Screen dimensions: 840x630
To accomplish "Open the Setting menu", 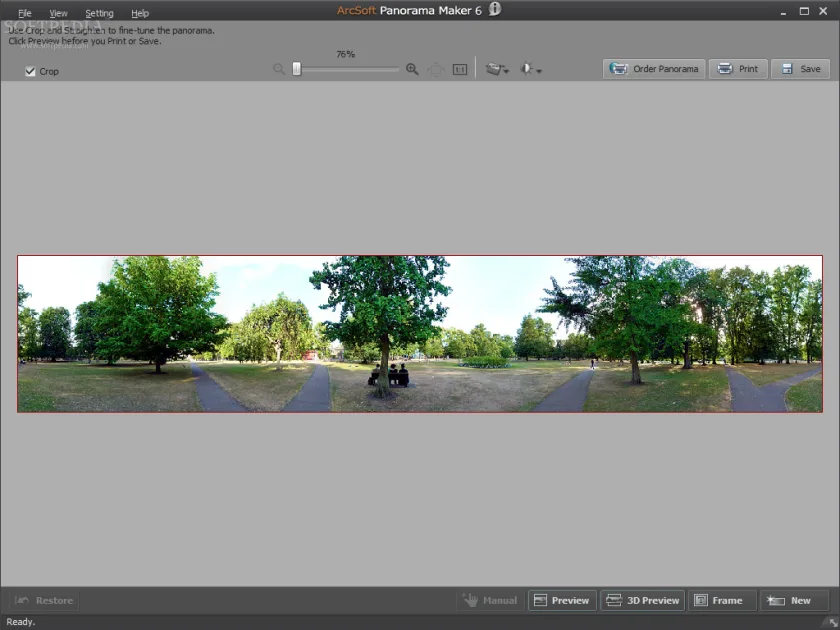I will coord(99,13).
